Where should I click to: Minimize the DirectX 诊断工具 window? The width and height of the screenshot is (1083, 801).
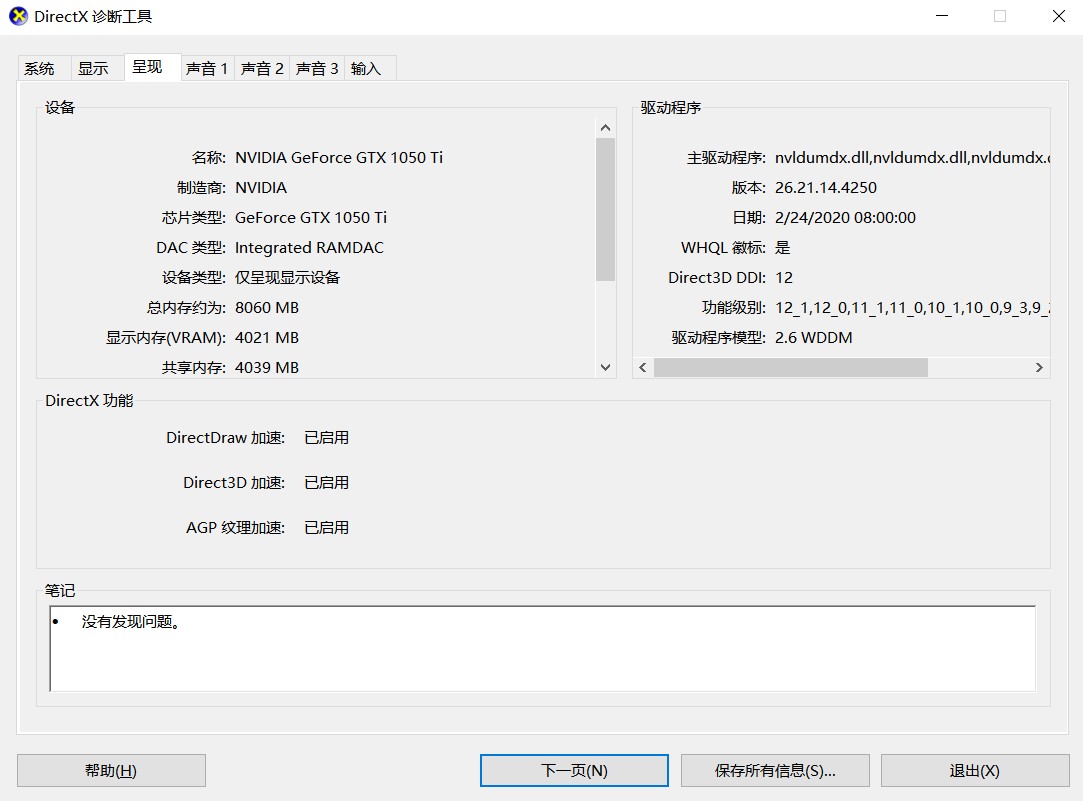(941, 16)
